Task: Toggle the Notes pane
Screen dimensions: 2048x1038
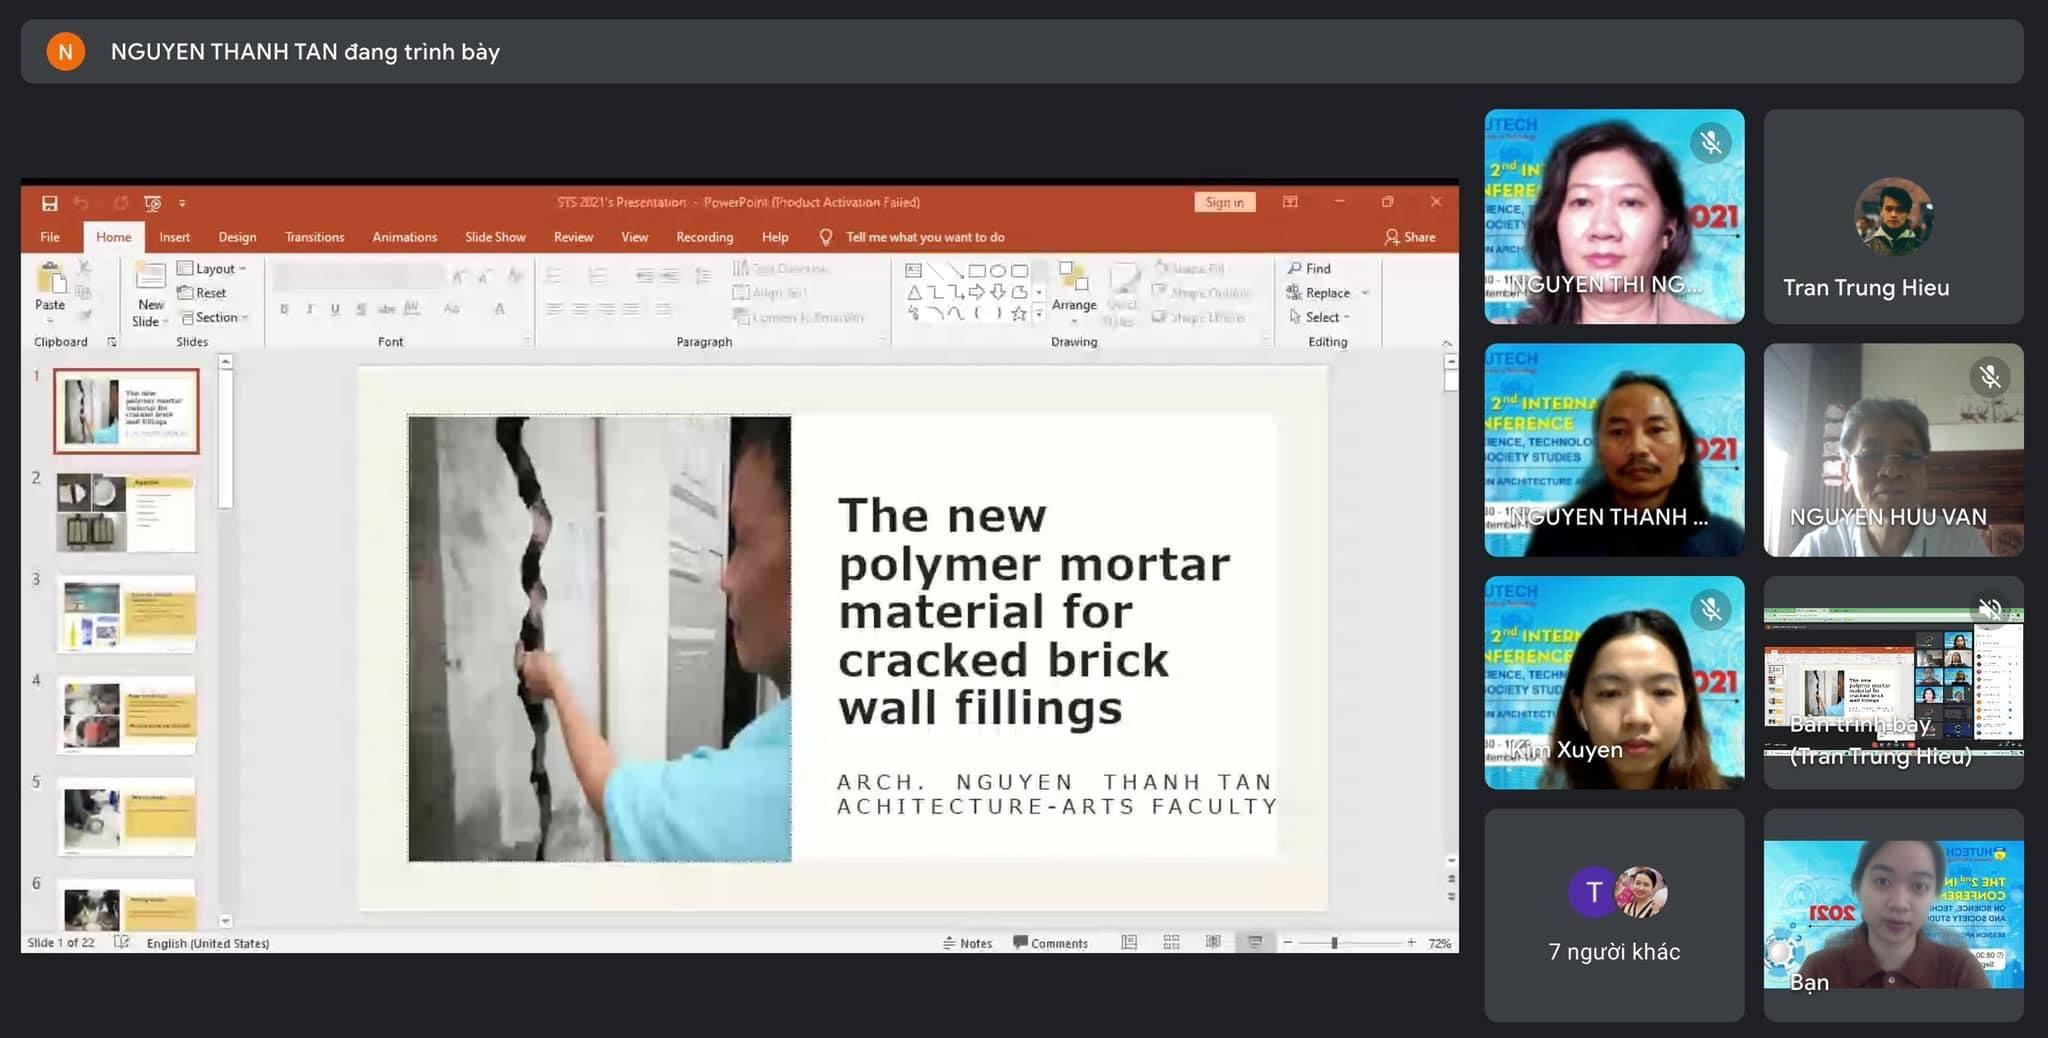Action: point(967,943)
